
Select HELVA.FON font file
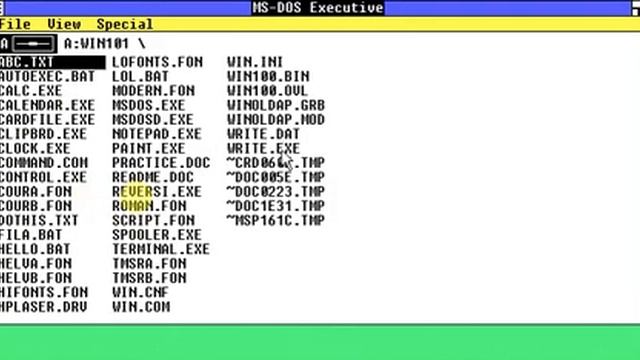[36, 263]
